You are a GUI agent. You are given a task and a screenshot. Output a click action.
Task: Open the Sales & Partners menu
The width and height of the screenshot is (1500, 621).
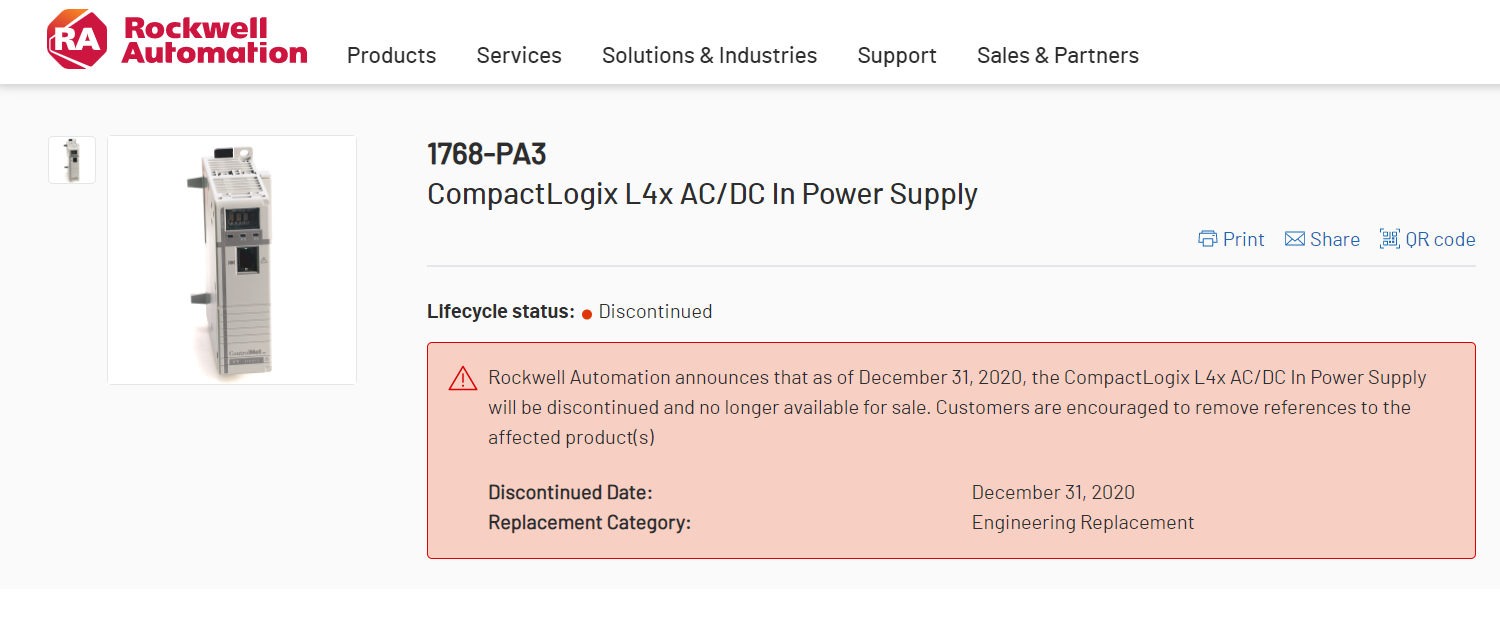1057,56
